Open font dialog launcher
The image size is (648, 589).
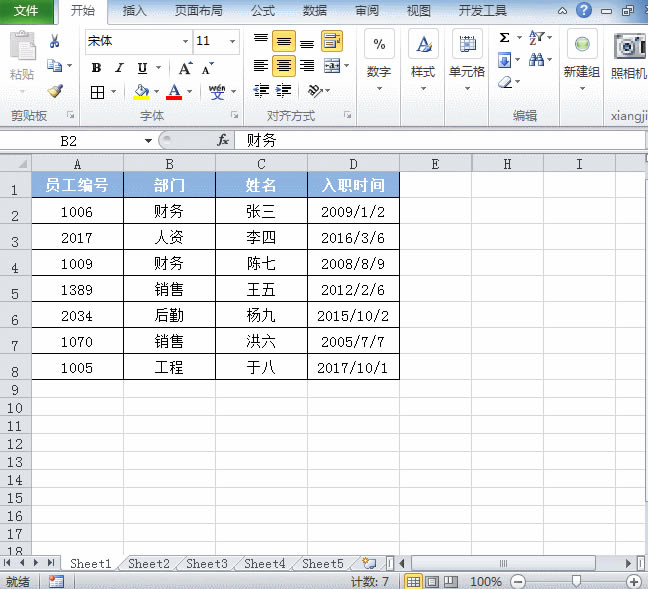click(x=234, y=115)
